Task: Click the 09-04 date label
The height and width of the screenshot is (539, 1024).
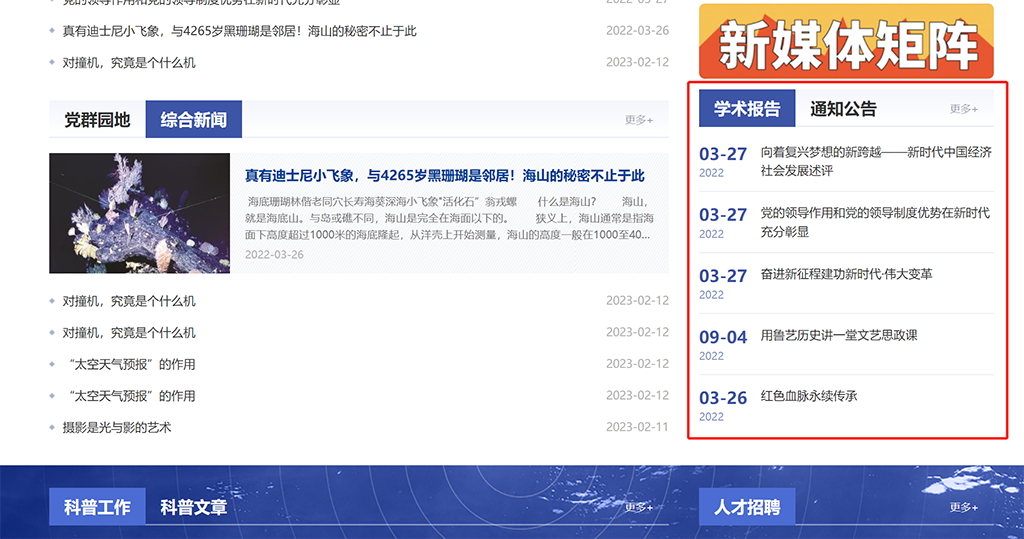Action: click(723, 337)
